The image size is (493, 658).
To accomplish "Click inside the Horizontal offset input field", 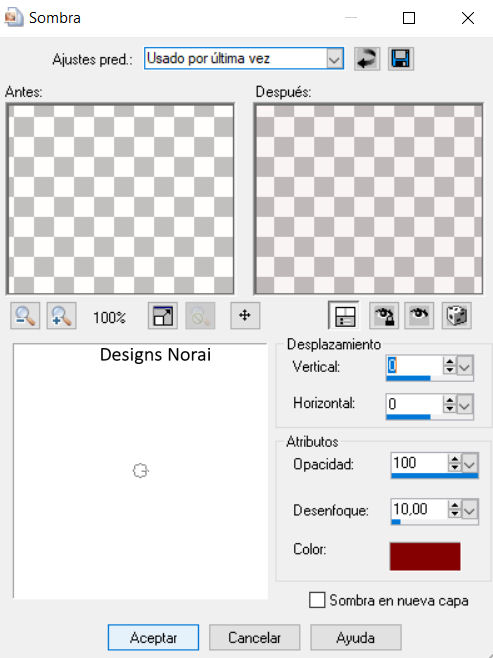I will 414,404.
